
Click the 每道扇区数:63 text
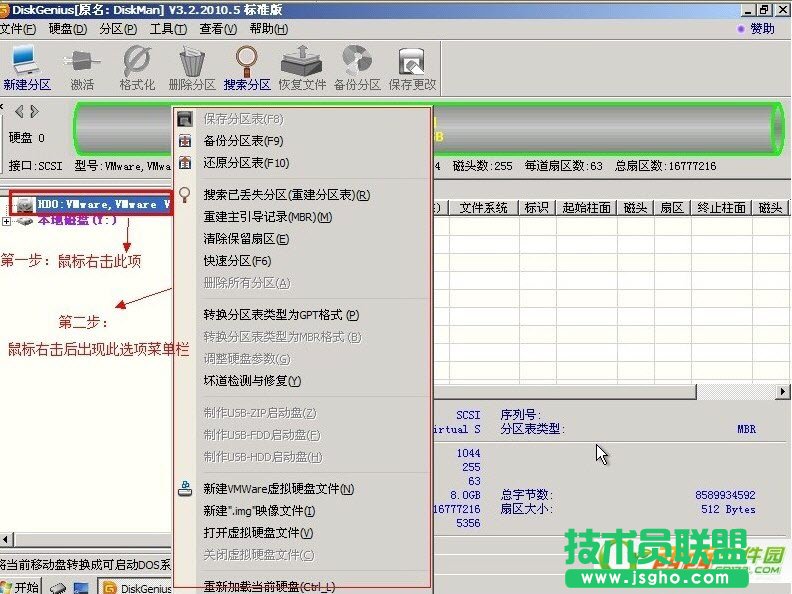click(x=563, y=166)
